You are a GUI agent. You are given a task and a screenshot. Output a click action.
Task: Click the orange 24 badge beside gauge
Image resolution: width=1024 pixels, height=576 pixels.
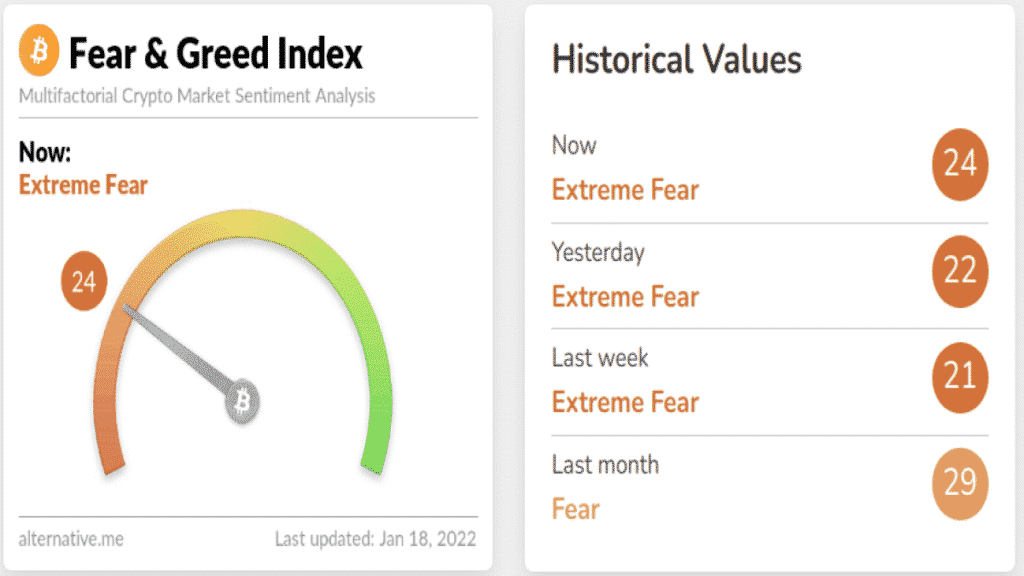[84, 281]
